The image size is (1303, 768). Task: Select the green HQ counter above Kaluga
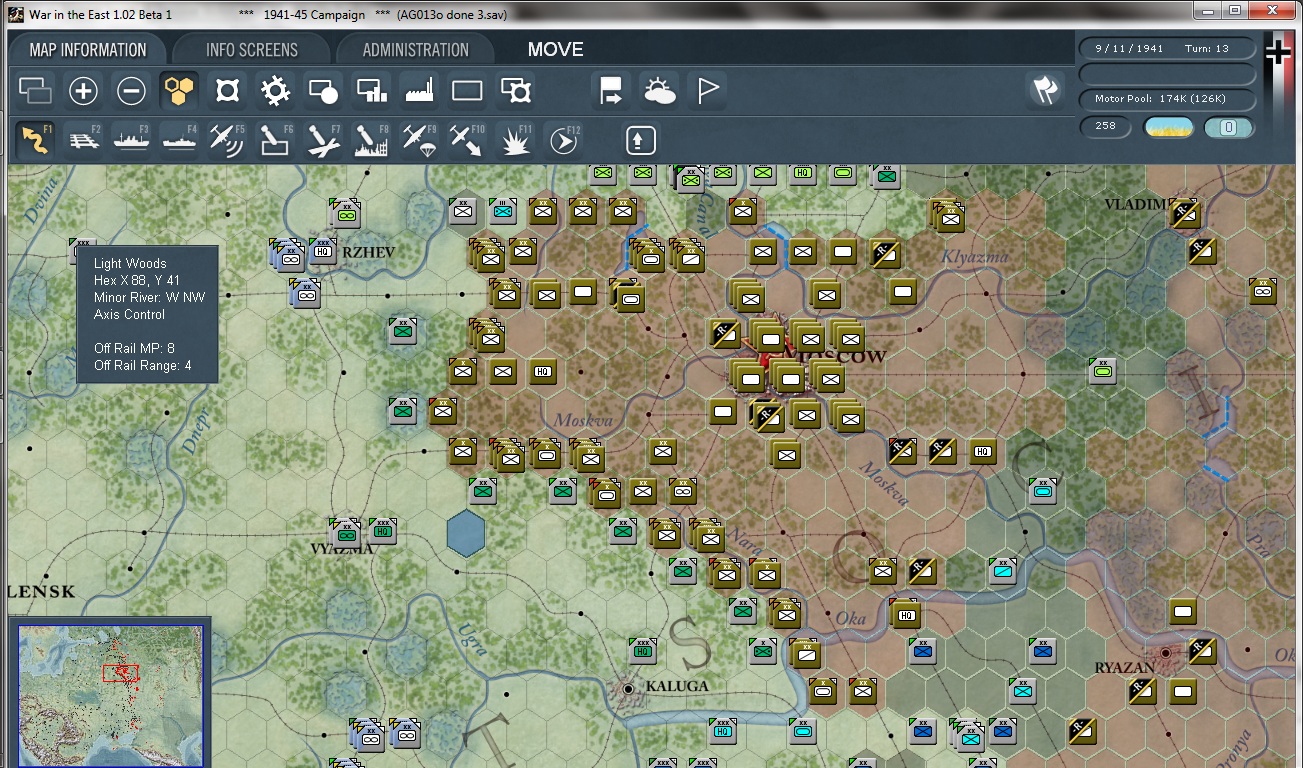click(x=643, y=651)
